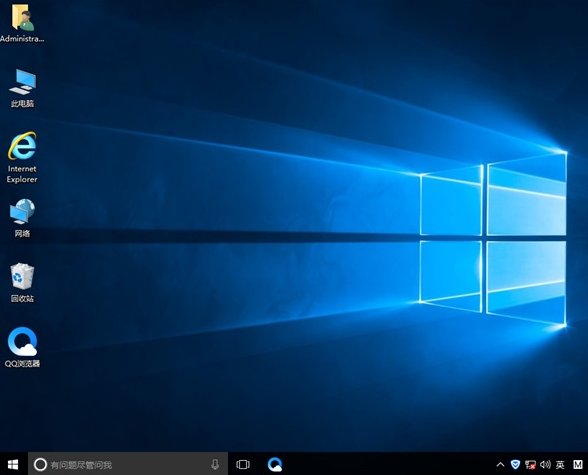Expand hidden system tray icons chevron
This screenshot has height=475, width=588.
point(500,465)
